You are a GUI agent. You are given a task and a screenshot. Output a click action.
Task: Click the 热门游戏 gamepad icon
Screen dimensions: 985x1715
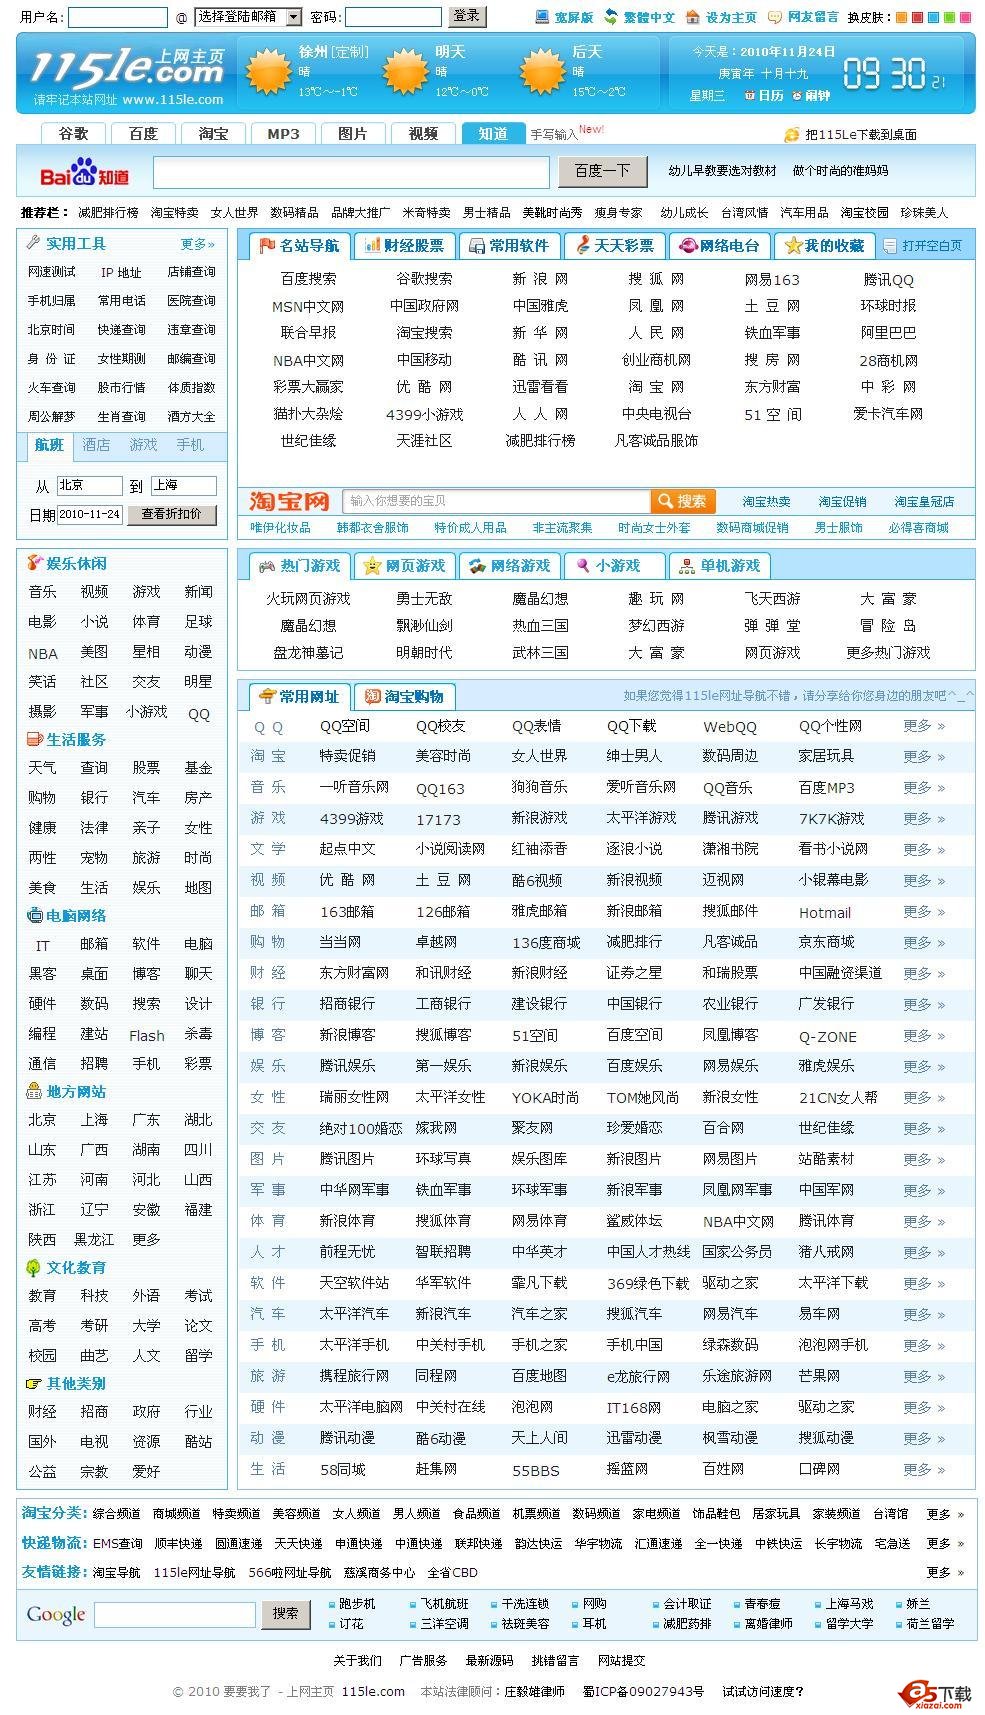pos(267,566)
